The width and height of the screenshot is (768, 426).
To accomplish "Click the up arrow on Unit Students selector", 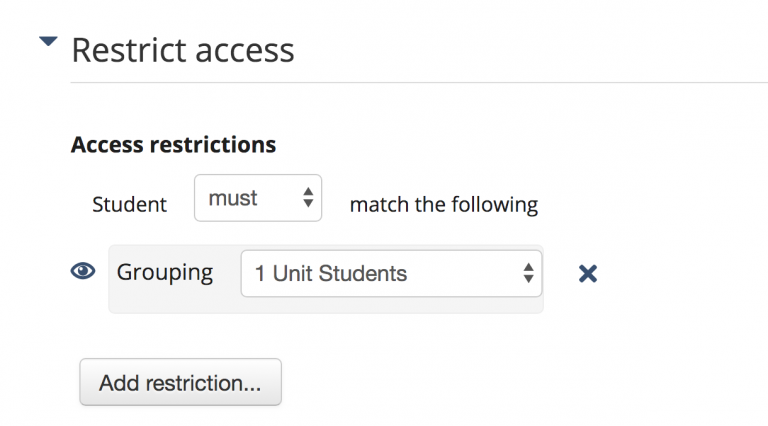I will pos(528,267).
